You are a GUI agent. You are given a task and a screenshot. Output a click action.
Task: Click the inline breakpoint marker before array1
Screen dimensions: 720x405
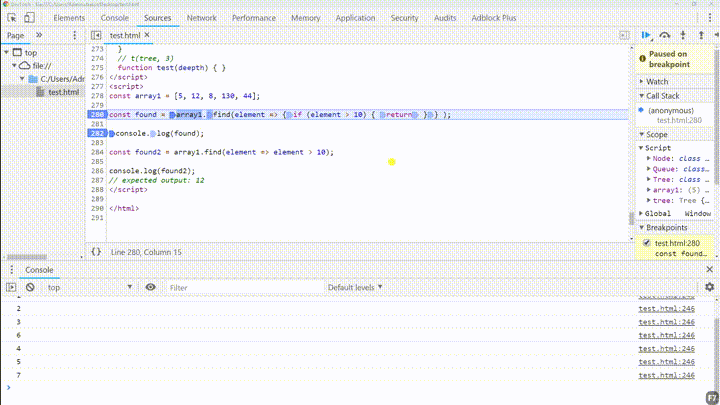coord(173,115)
